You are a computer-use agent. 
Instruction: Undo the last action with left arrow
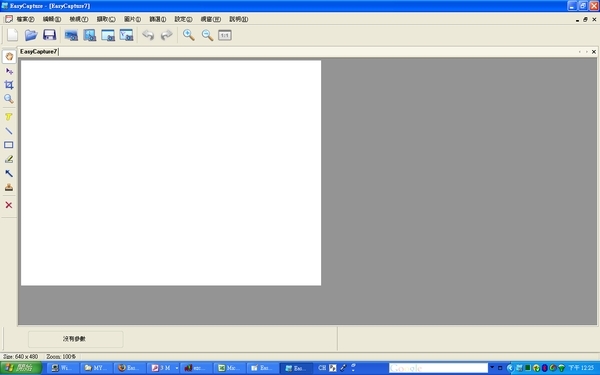[x=148, y=35]
